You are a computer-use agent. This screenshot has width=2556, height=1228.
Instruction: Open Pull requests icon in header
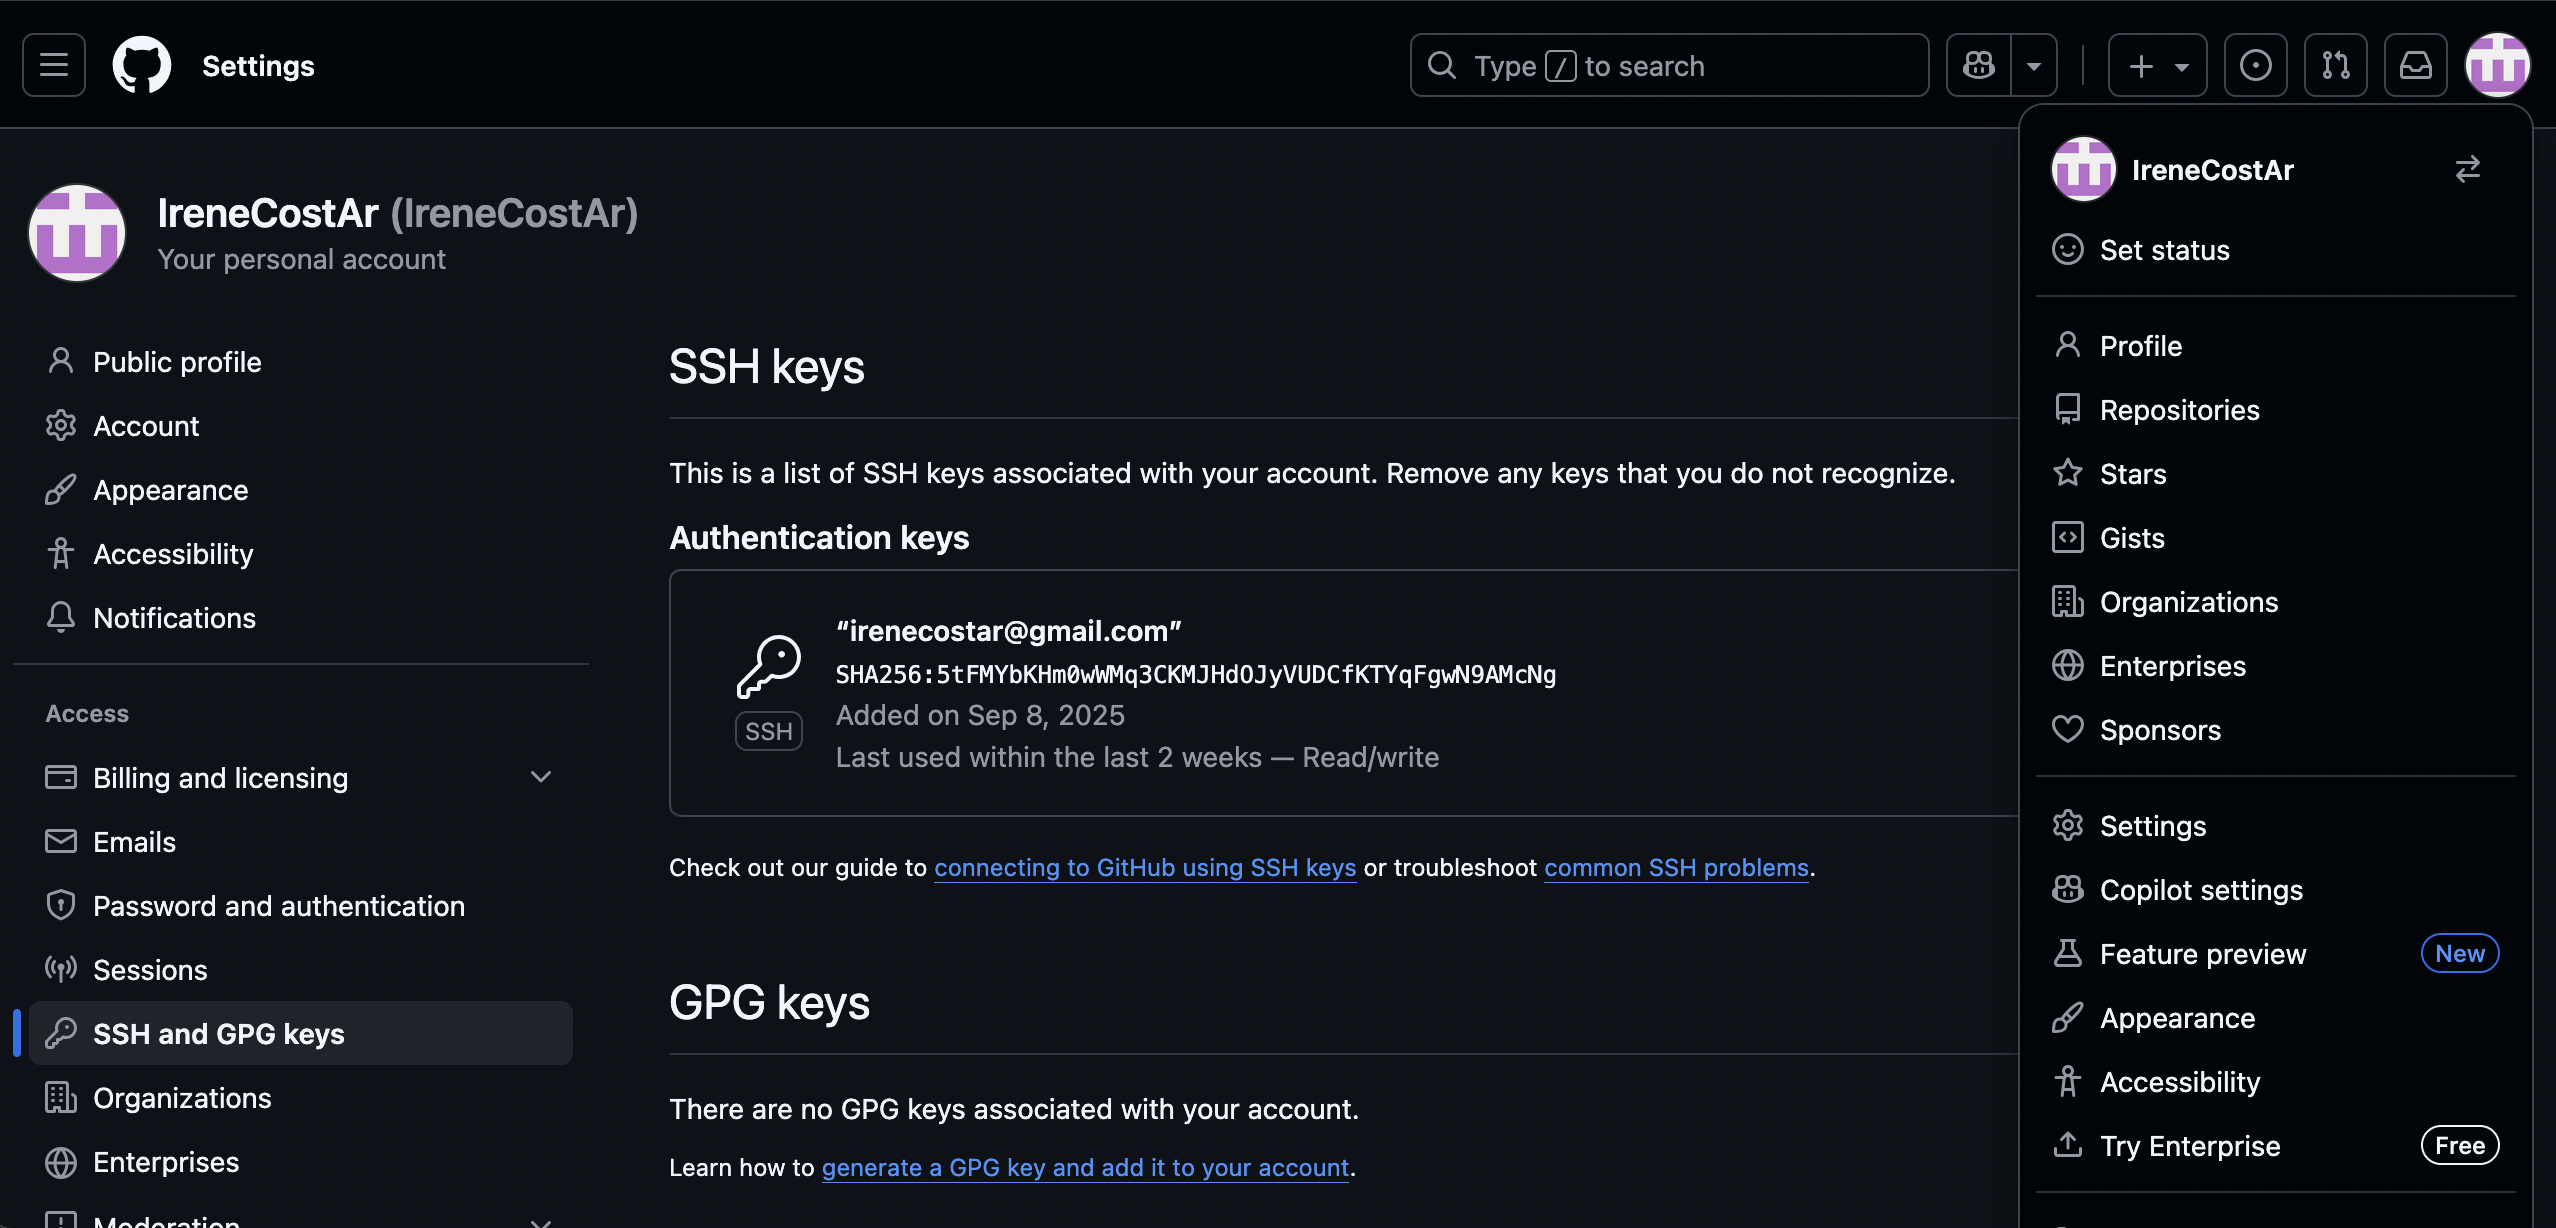(2335, 65)
